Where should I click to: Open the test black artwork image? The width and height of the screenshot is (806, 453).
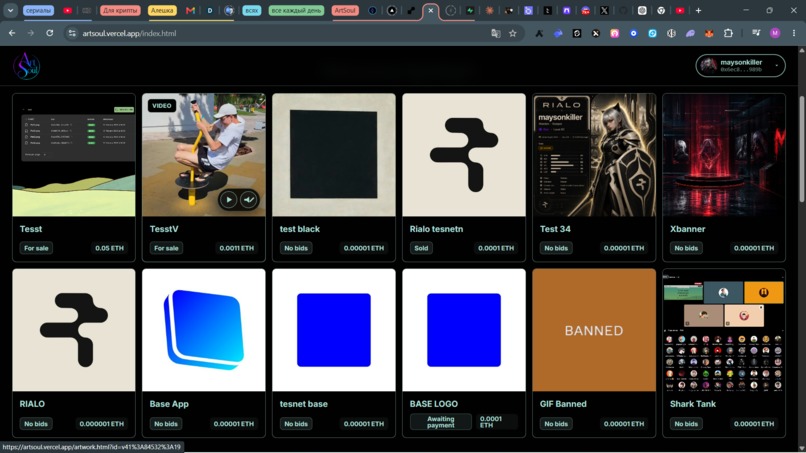tap(334, 155)
